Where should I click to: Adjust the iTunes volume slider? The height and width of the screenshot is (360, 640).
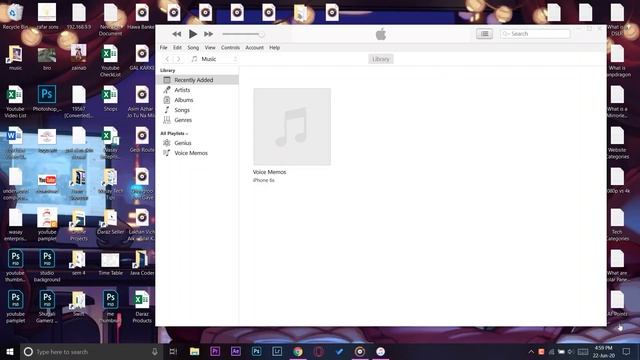click(x=243, y=34)
